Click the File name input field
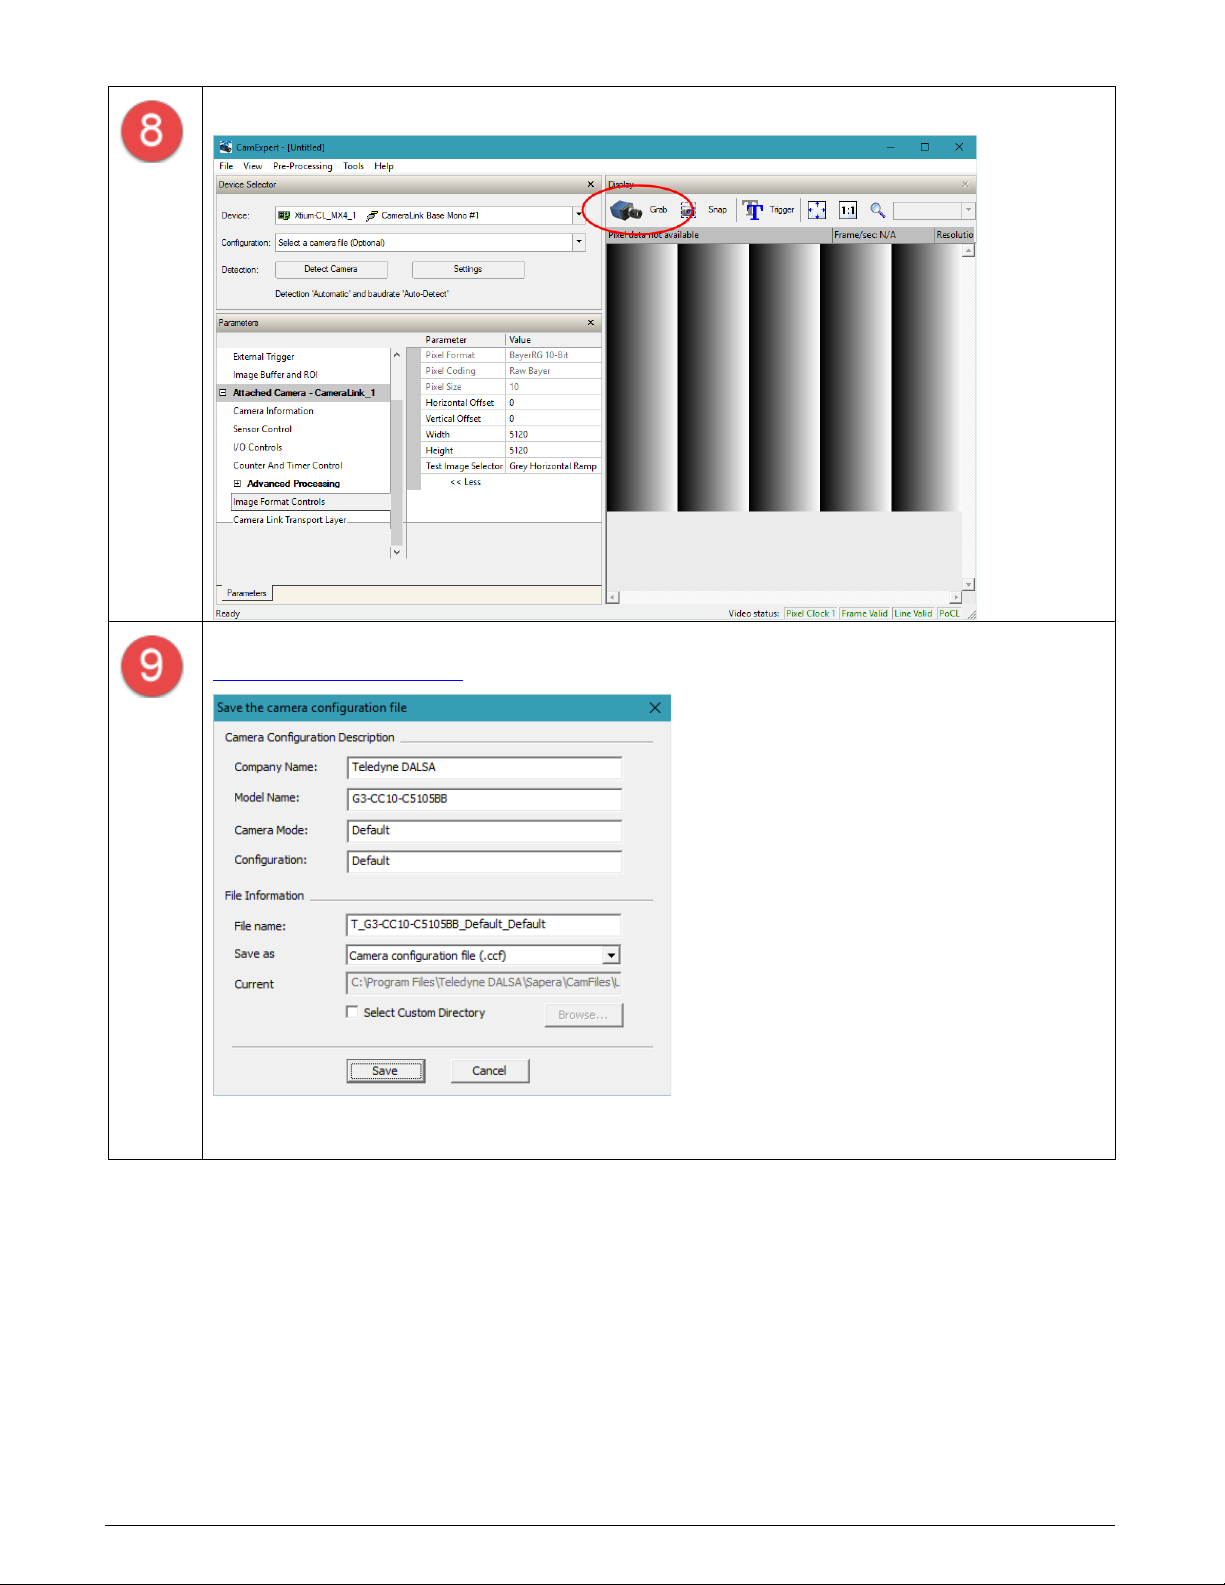This screenshot has width=1225, height=1585. [484, 925]
